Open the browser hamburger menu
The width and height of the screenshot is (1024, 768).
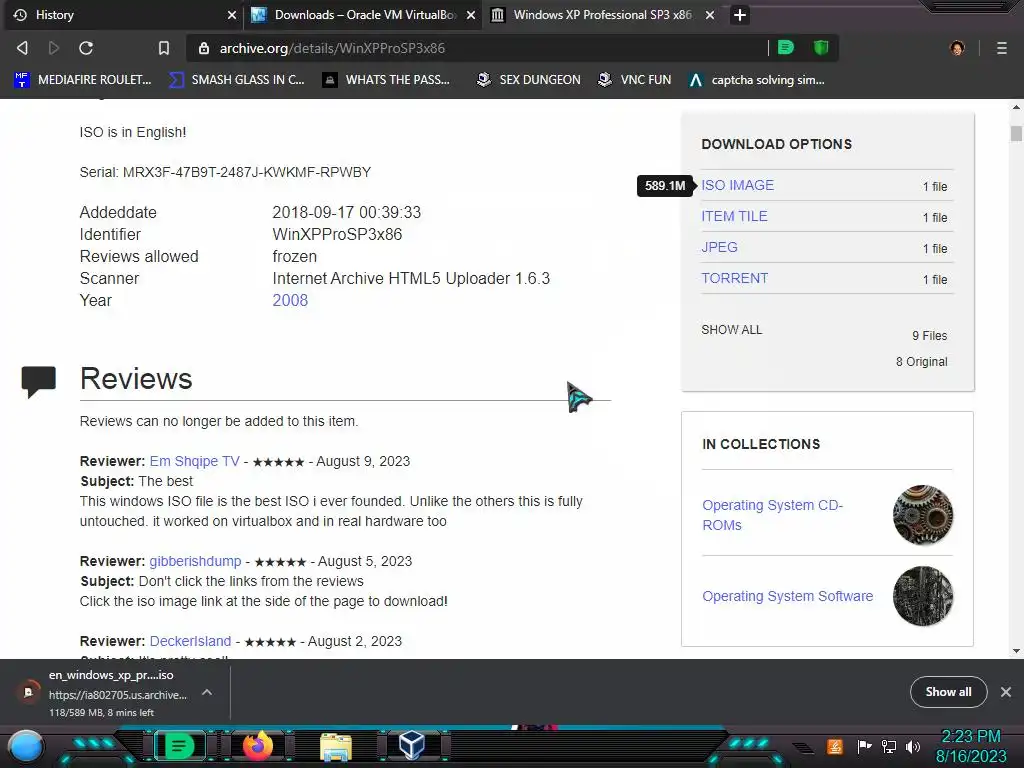coord(1002,48)
